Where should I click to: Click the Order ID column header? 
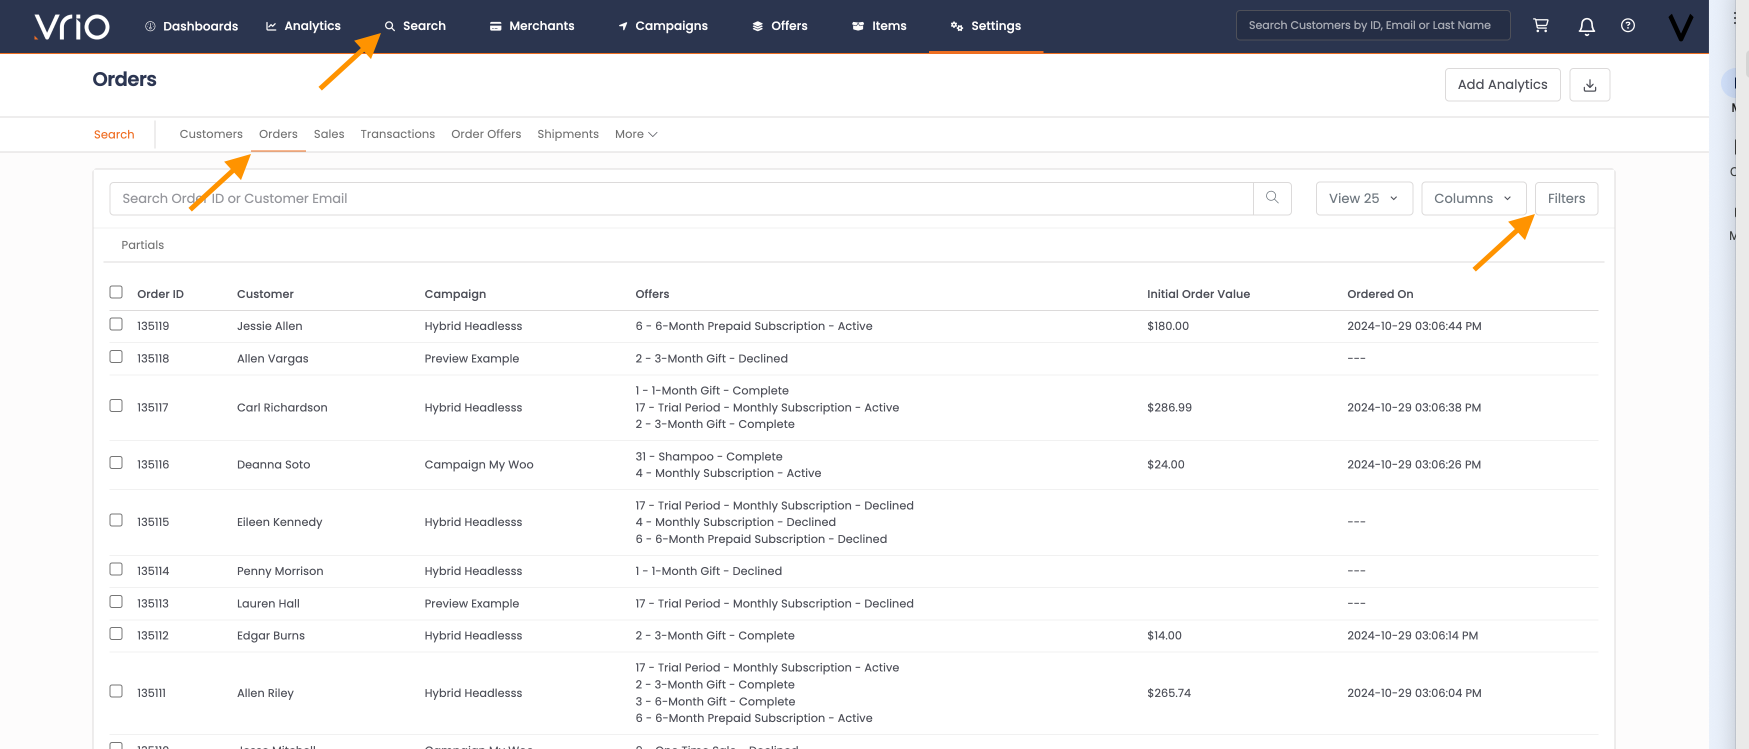(x=160, y=294)
